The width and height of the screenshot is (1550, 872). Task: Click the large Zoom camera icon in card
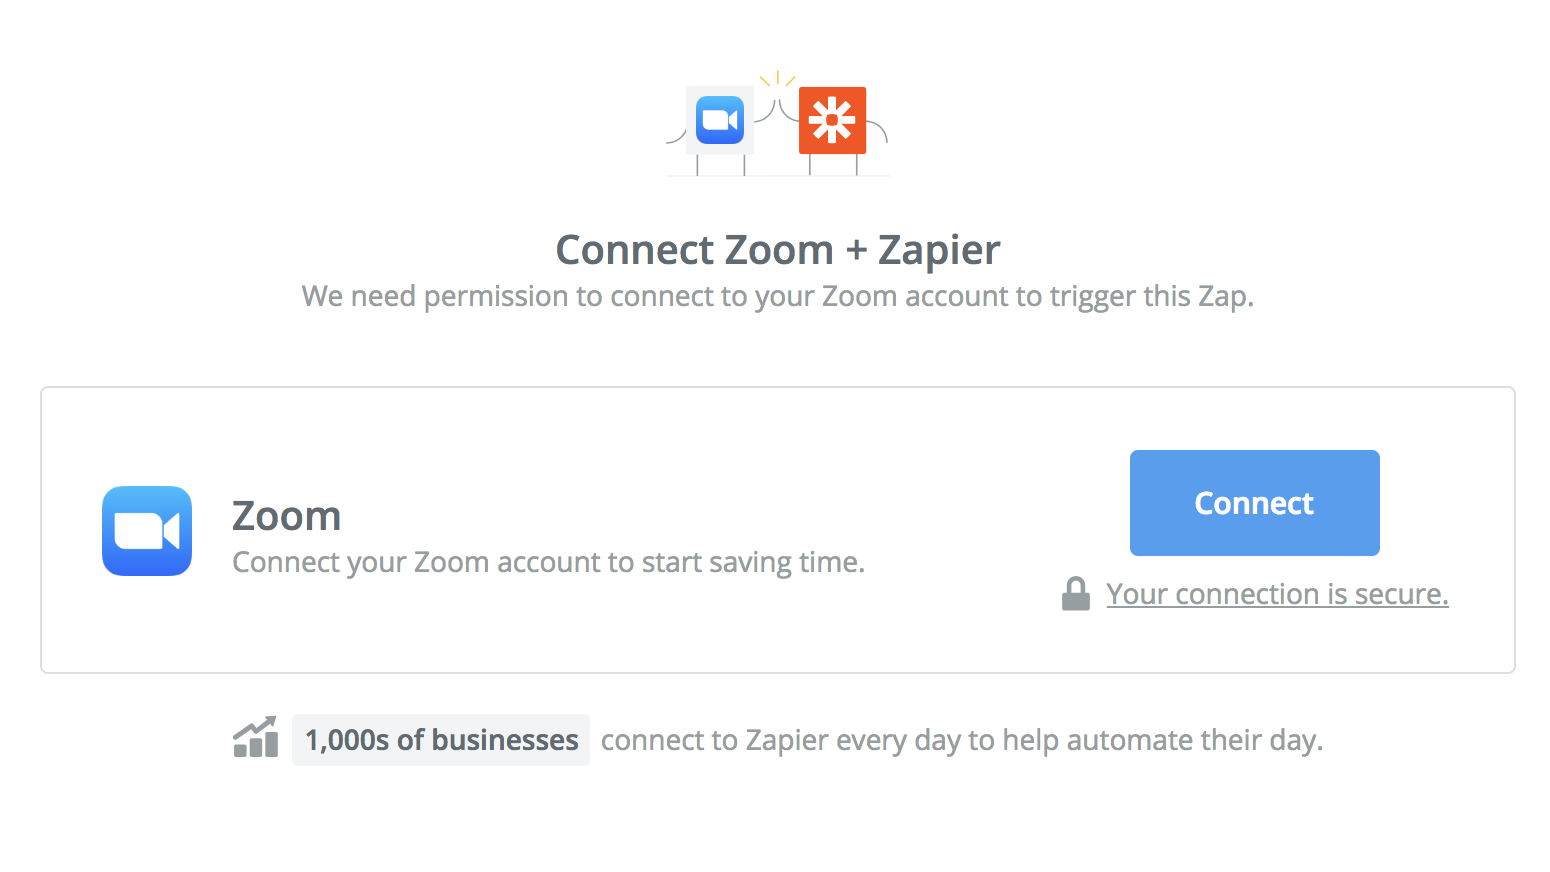coord(147,531)
